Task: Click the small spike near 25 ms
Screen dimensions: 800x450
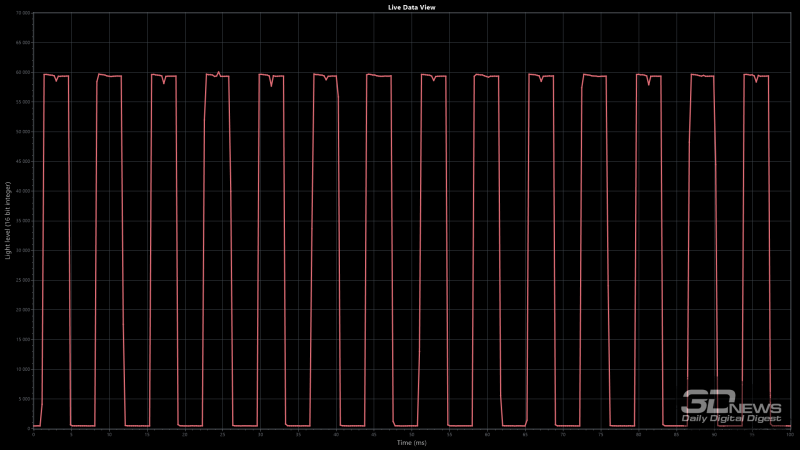Action: point(218,73)
